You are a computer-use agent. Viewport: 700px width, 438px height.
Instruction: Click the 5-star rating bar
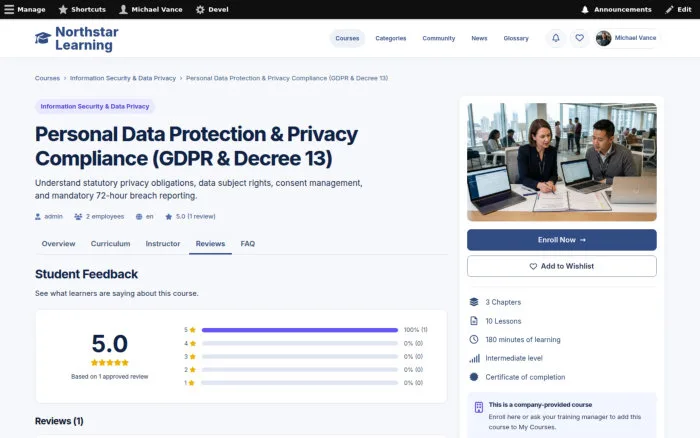(300, 330)
